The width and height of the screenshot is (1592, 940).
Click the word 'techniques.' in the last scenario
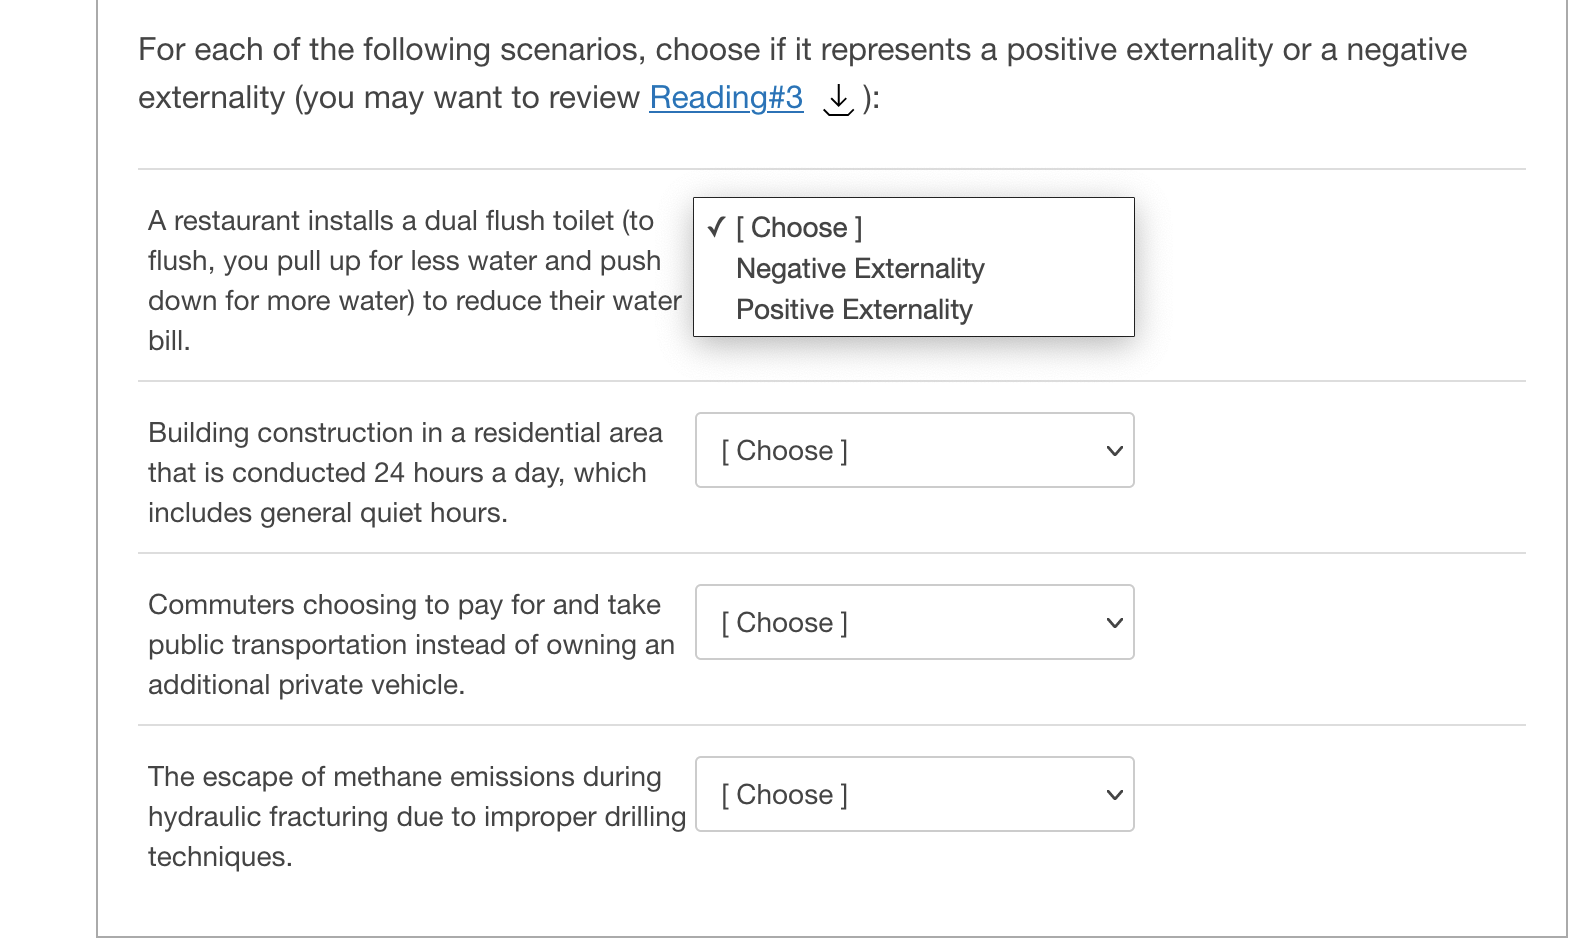(220, 857)
